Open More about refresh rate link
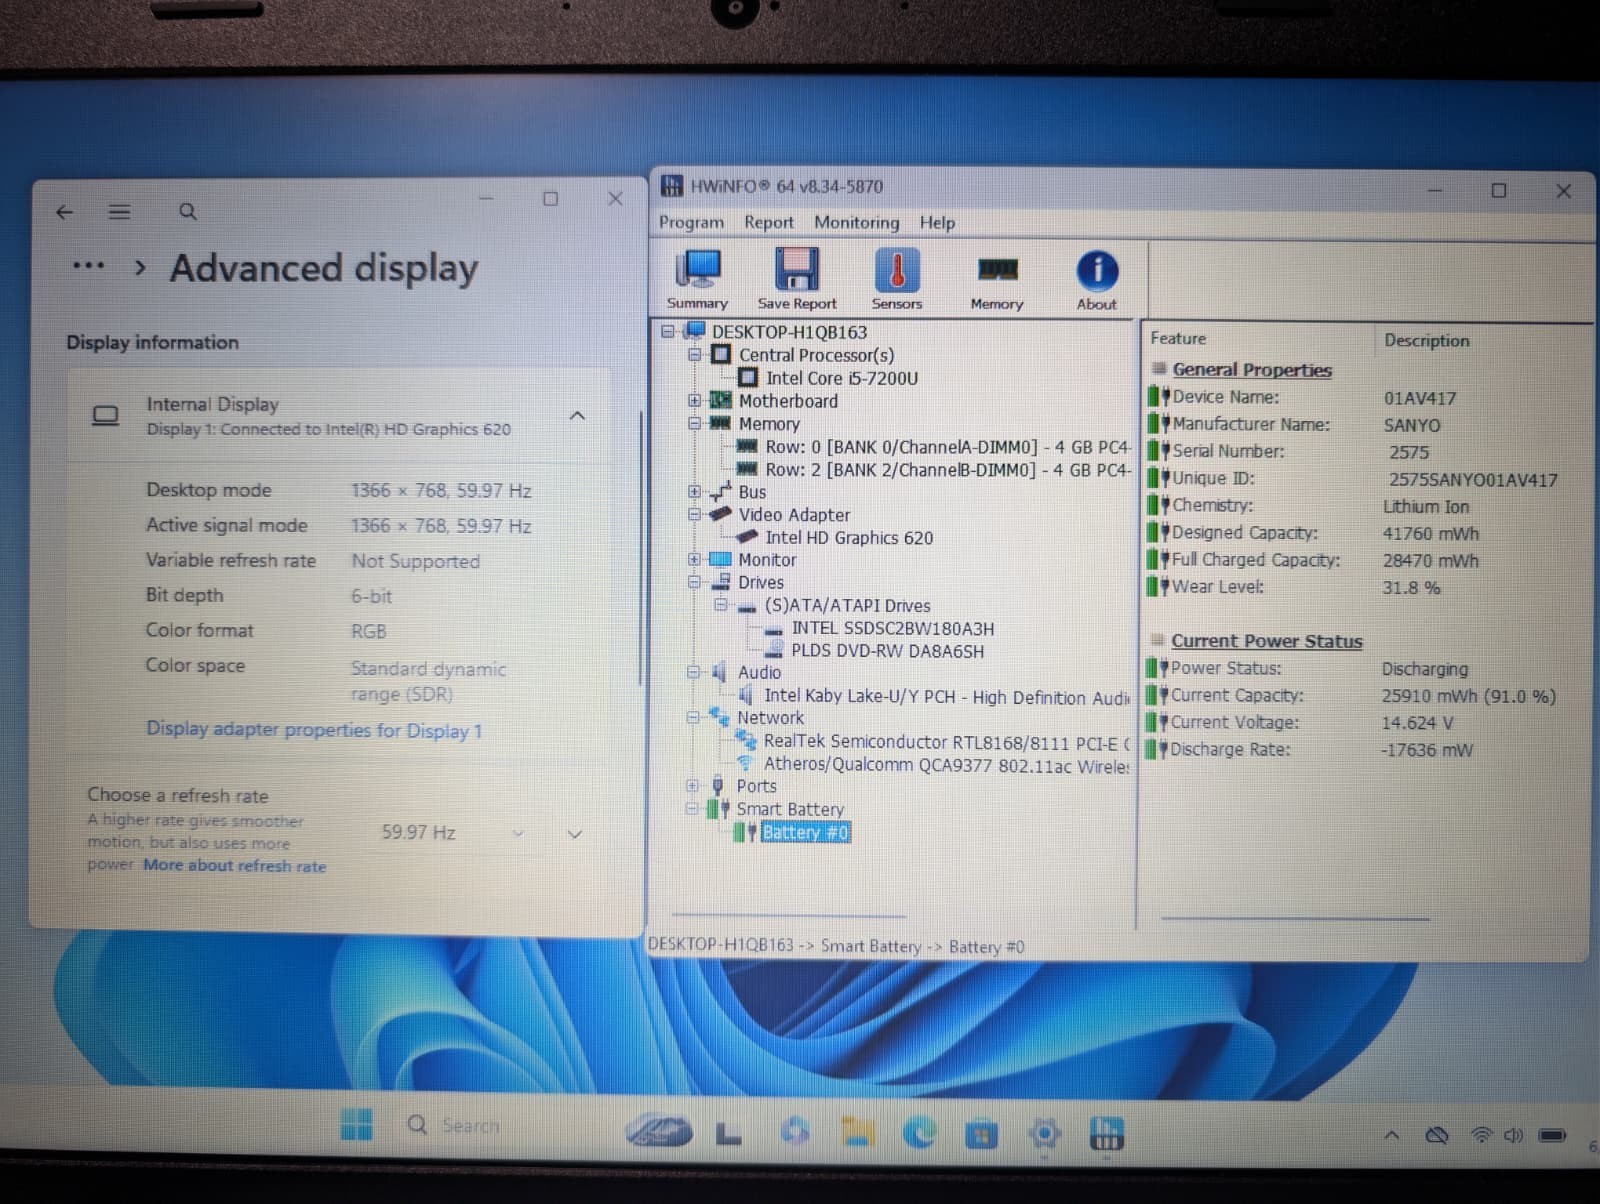 (x=235, y=866)
